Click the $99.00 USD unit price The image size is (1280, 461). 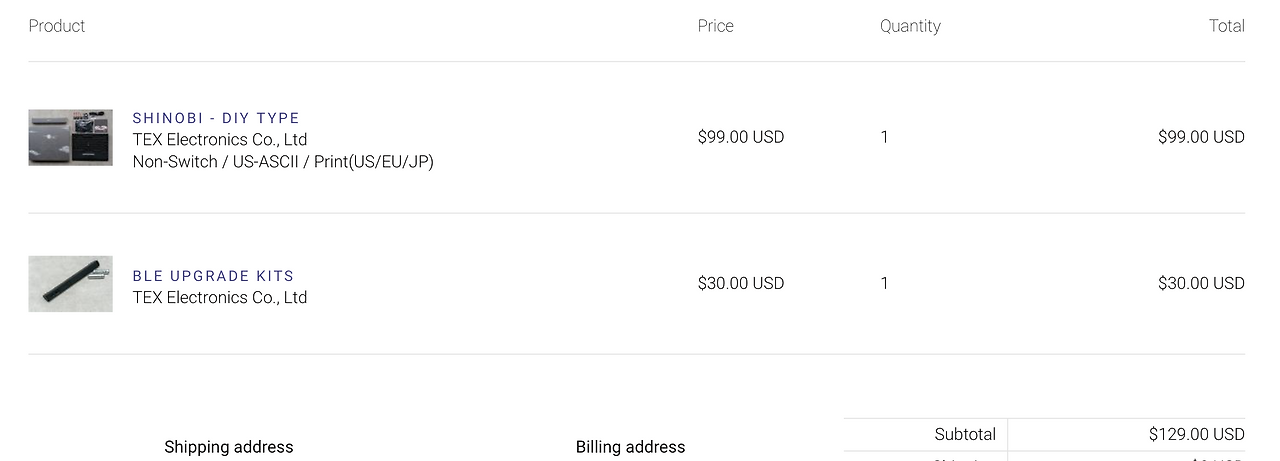pos(741,137)
